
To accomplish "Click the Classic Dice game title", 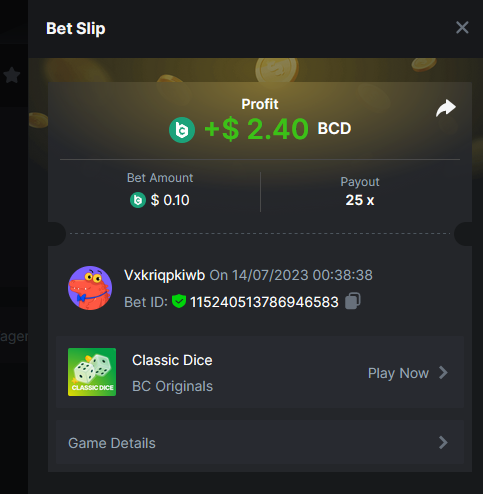I will 172,360.
